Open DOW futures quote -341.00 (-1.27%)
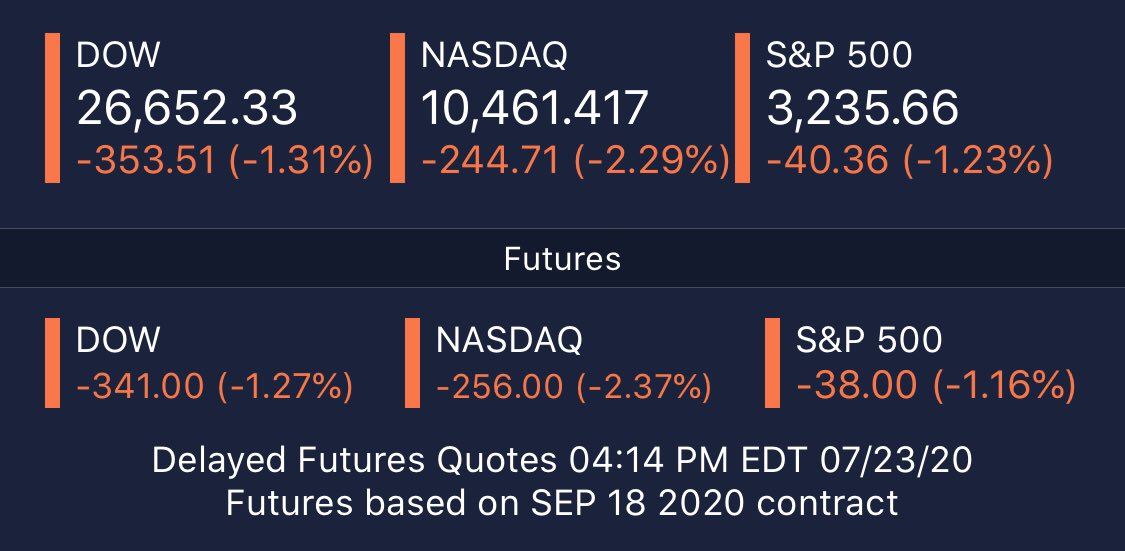The width and height of the screenshot is (1125, 551). [214, 385]
